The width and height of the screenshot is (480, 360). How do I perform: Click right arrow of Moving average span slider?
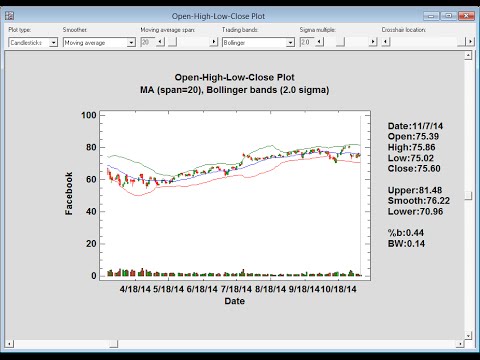click(x=214, y=42)
